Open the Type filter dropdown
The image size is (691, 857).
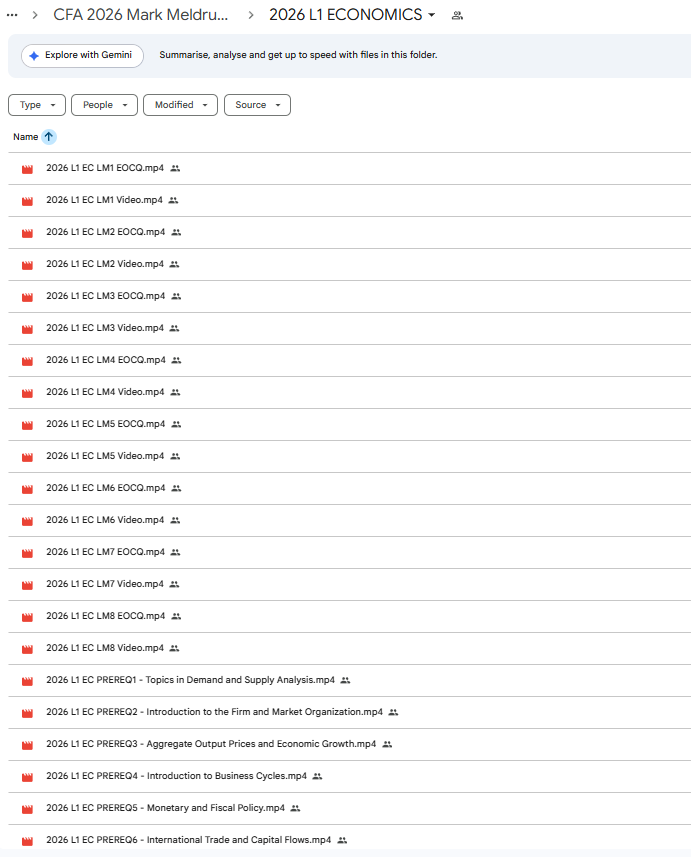point(37,105)
